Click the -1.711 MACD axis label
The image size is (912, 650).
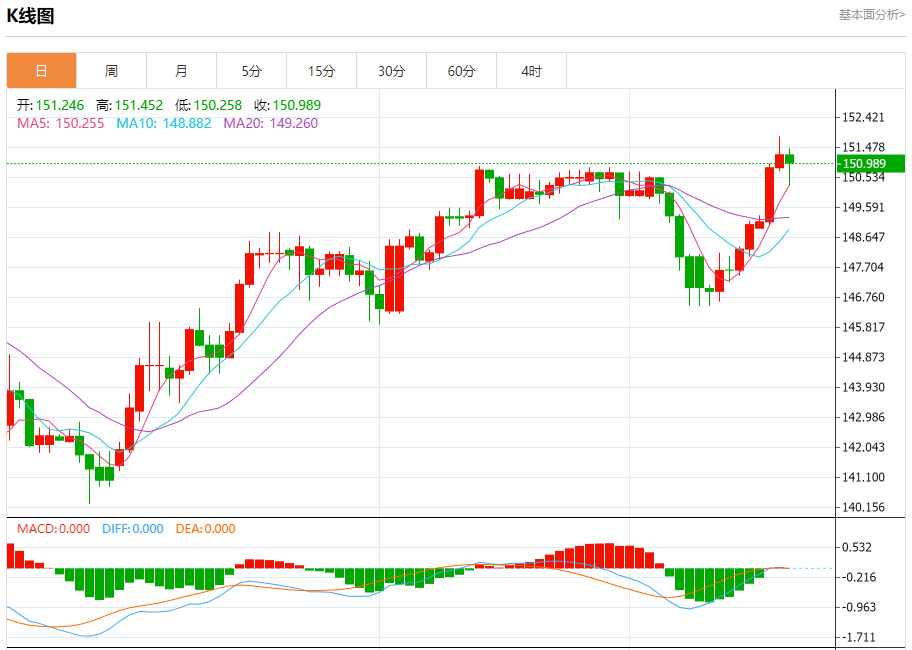[859, 638]
